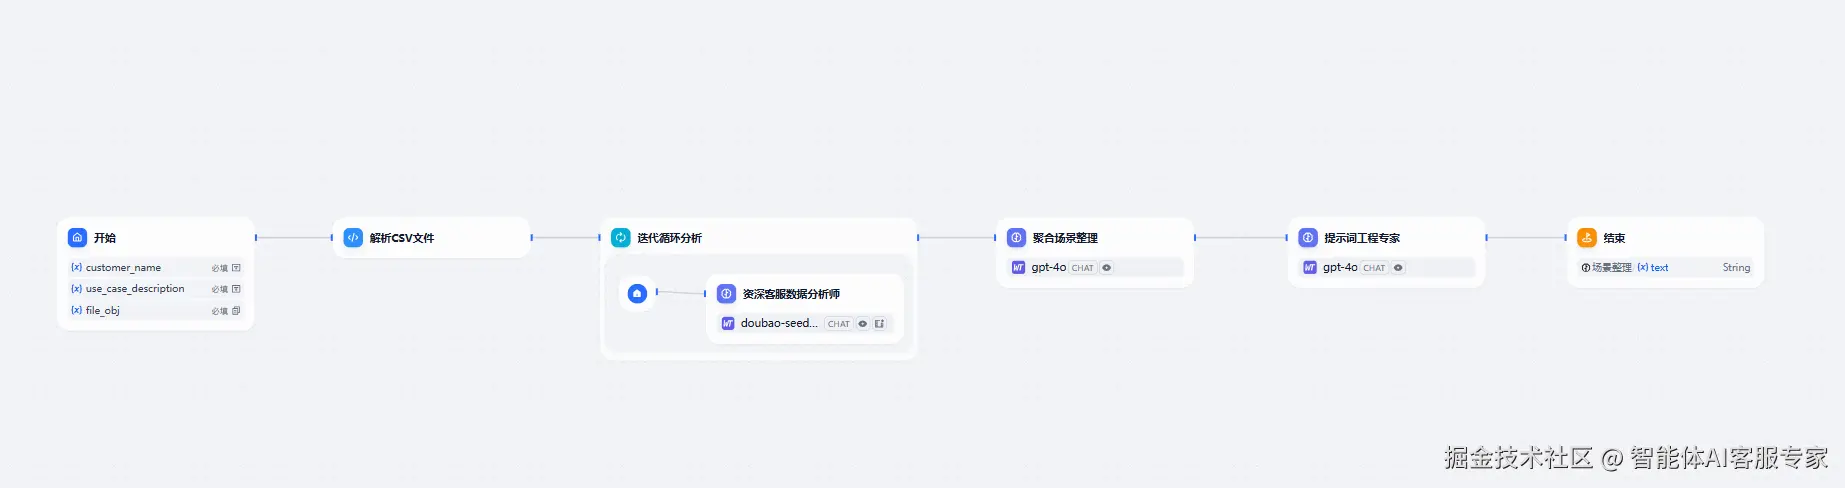The height and width of the screenshot is (488, 1845).
Task: Click CHAT badge in 聚合场景整理 node
Action: [1083, 268]
